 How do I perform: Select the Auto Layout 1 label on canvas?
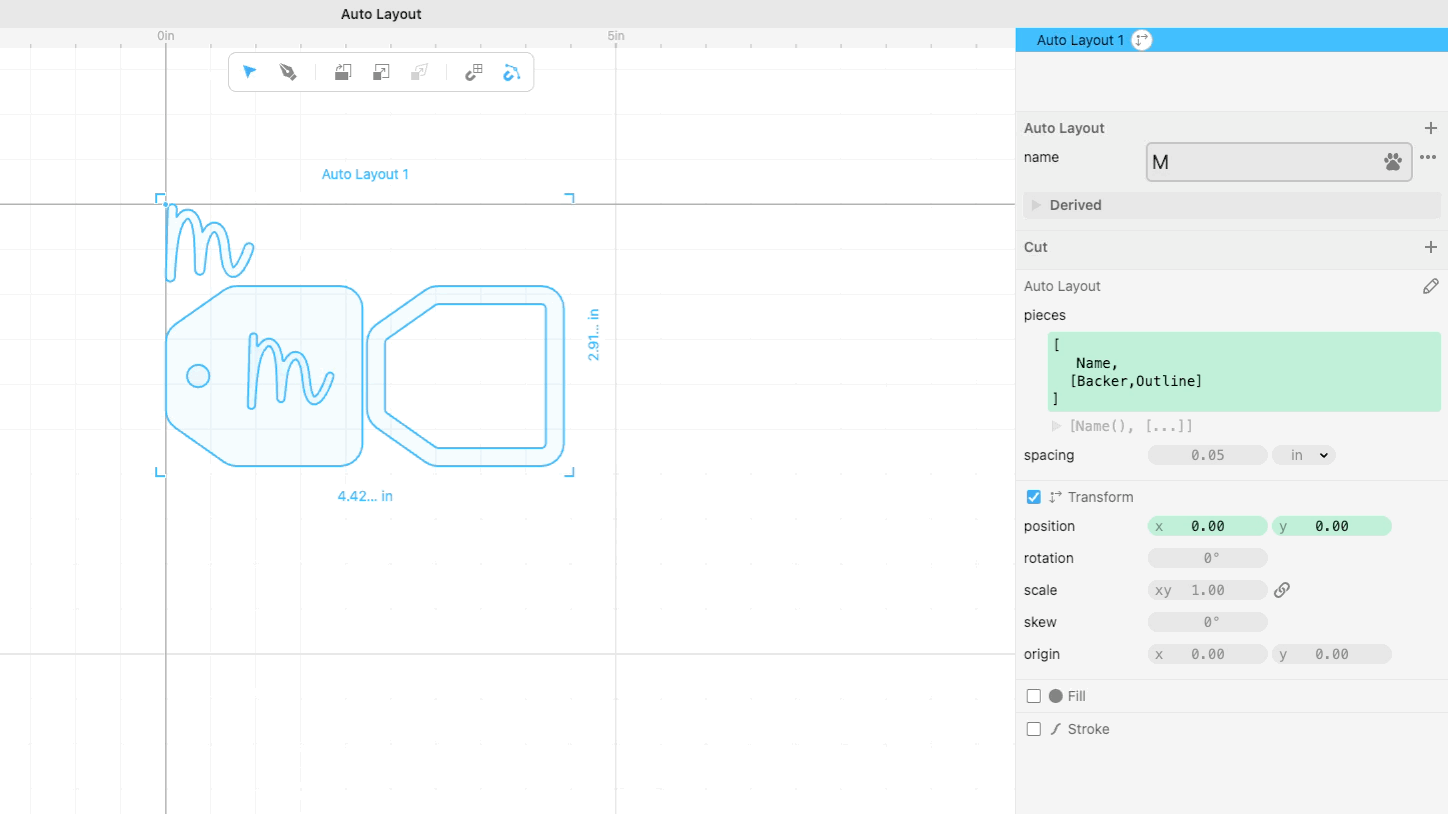(365, 174)
